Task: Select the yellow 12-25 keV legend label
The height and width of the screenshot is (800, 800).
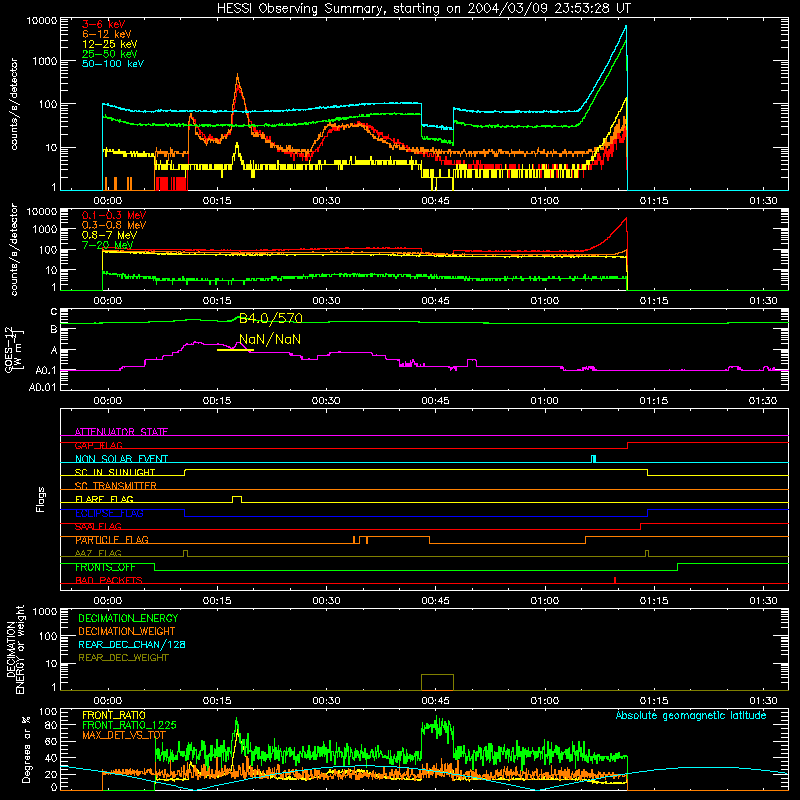Action: pos(109,44)
